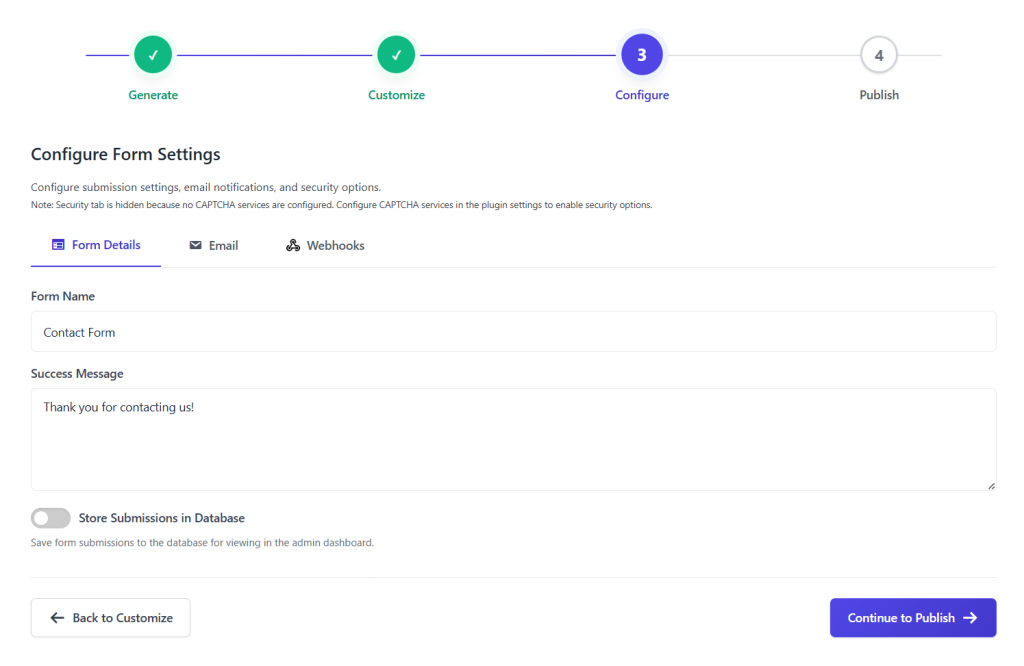This screenshot has height=666, width=1024.
Task: Click inside the Form Name input field
Action: tap(512, 331)
